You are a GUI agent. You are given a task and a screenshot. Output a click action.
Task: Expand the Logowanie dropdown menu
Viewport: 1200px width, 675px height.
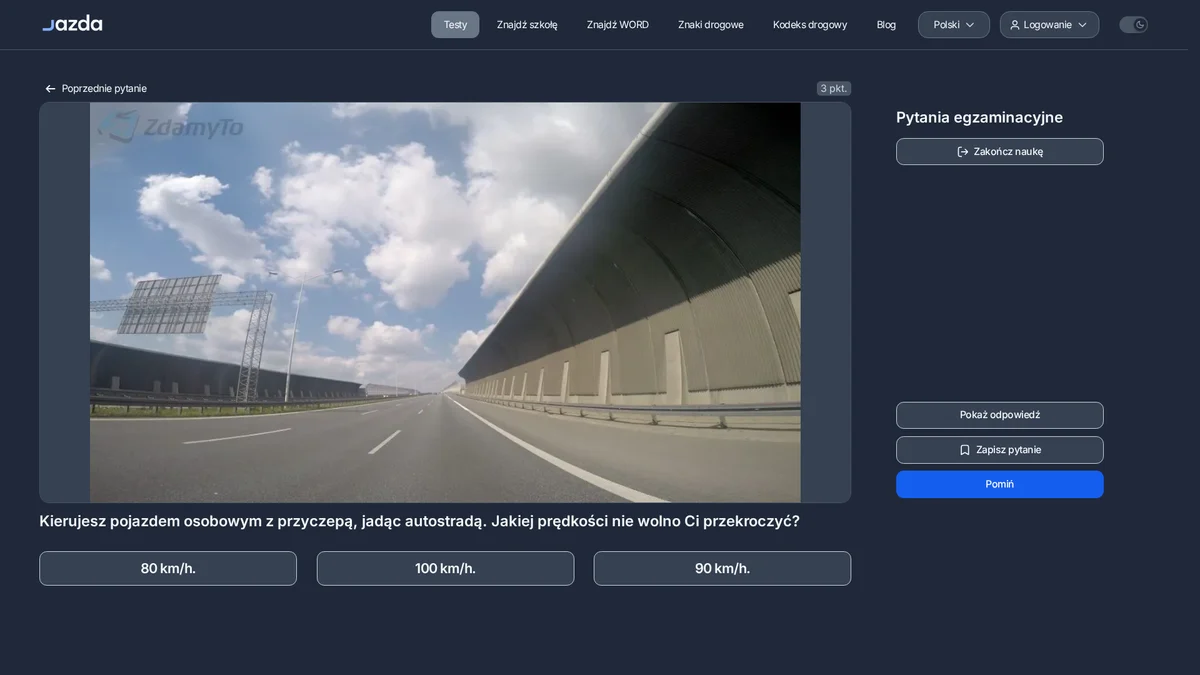[1049, 25]
